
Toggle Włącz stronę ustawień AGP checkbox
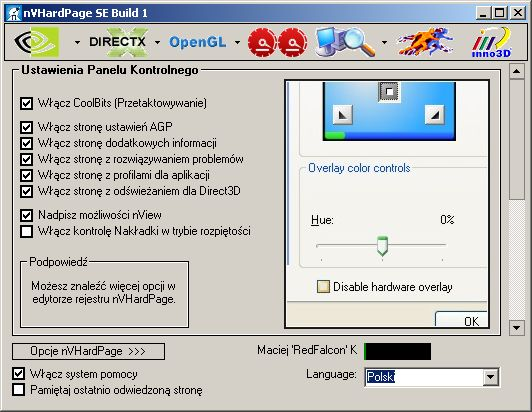[26, 127]
